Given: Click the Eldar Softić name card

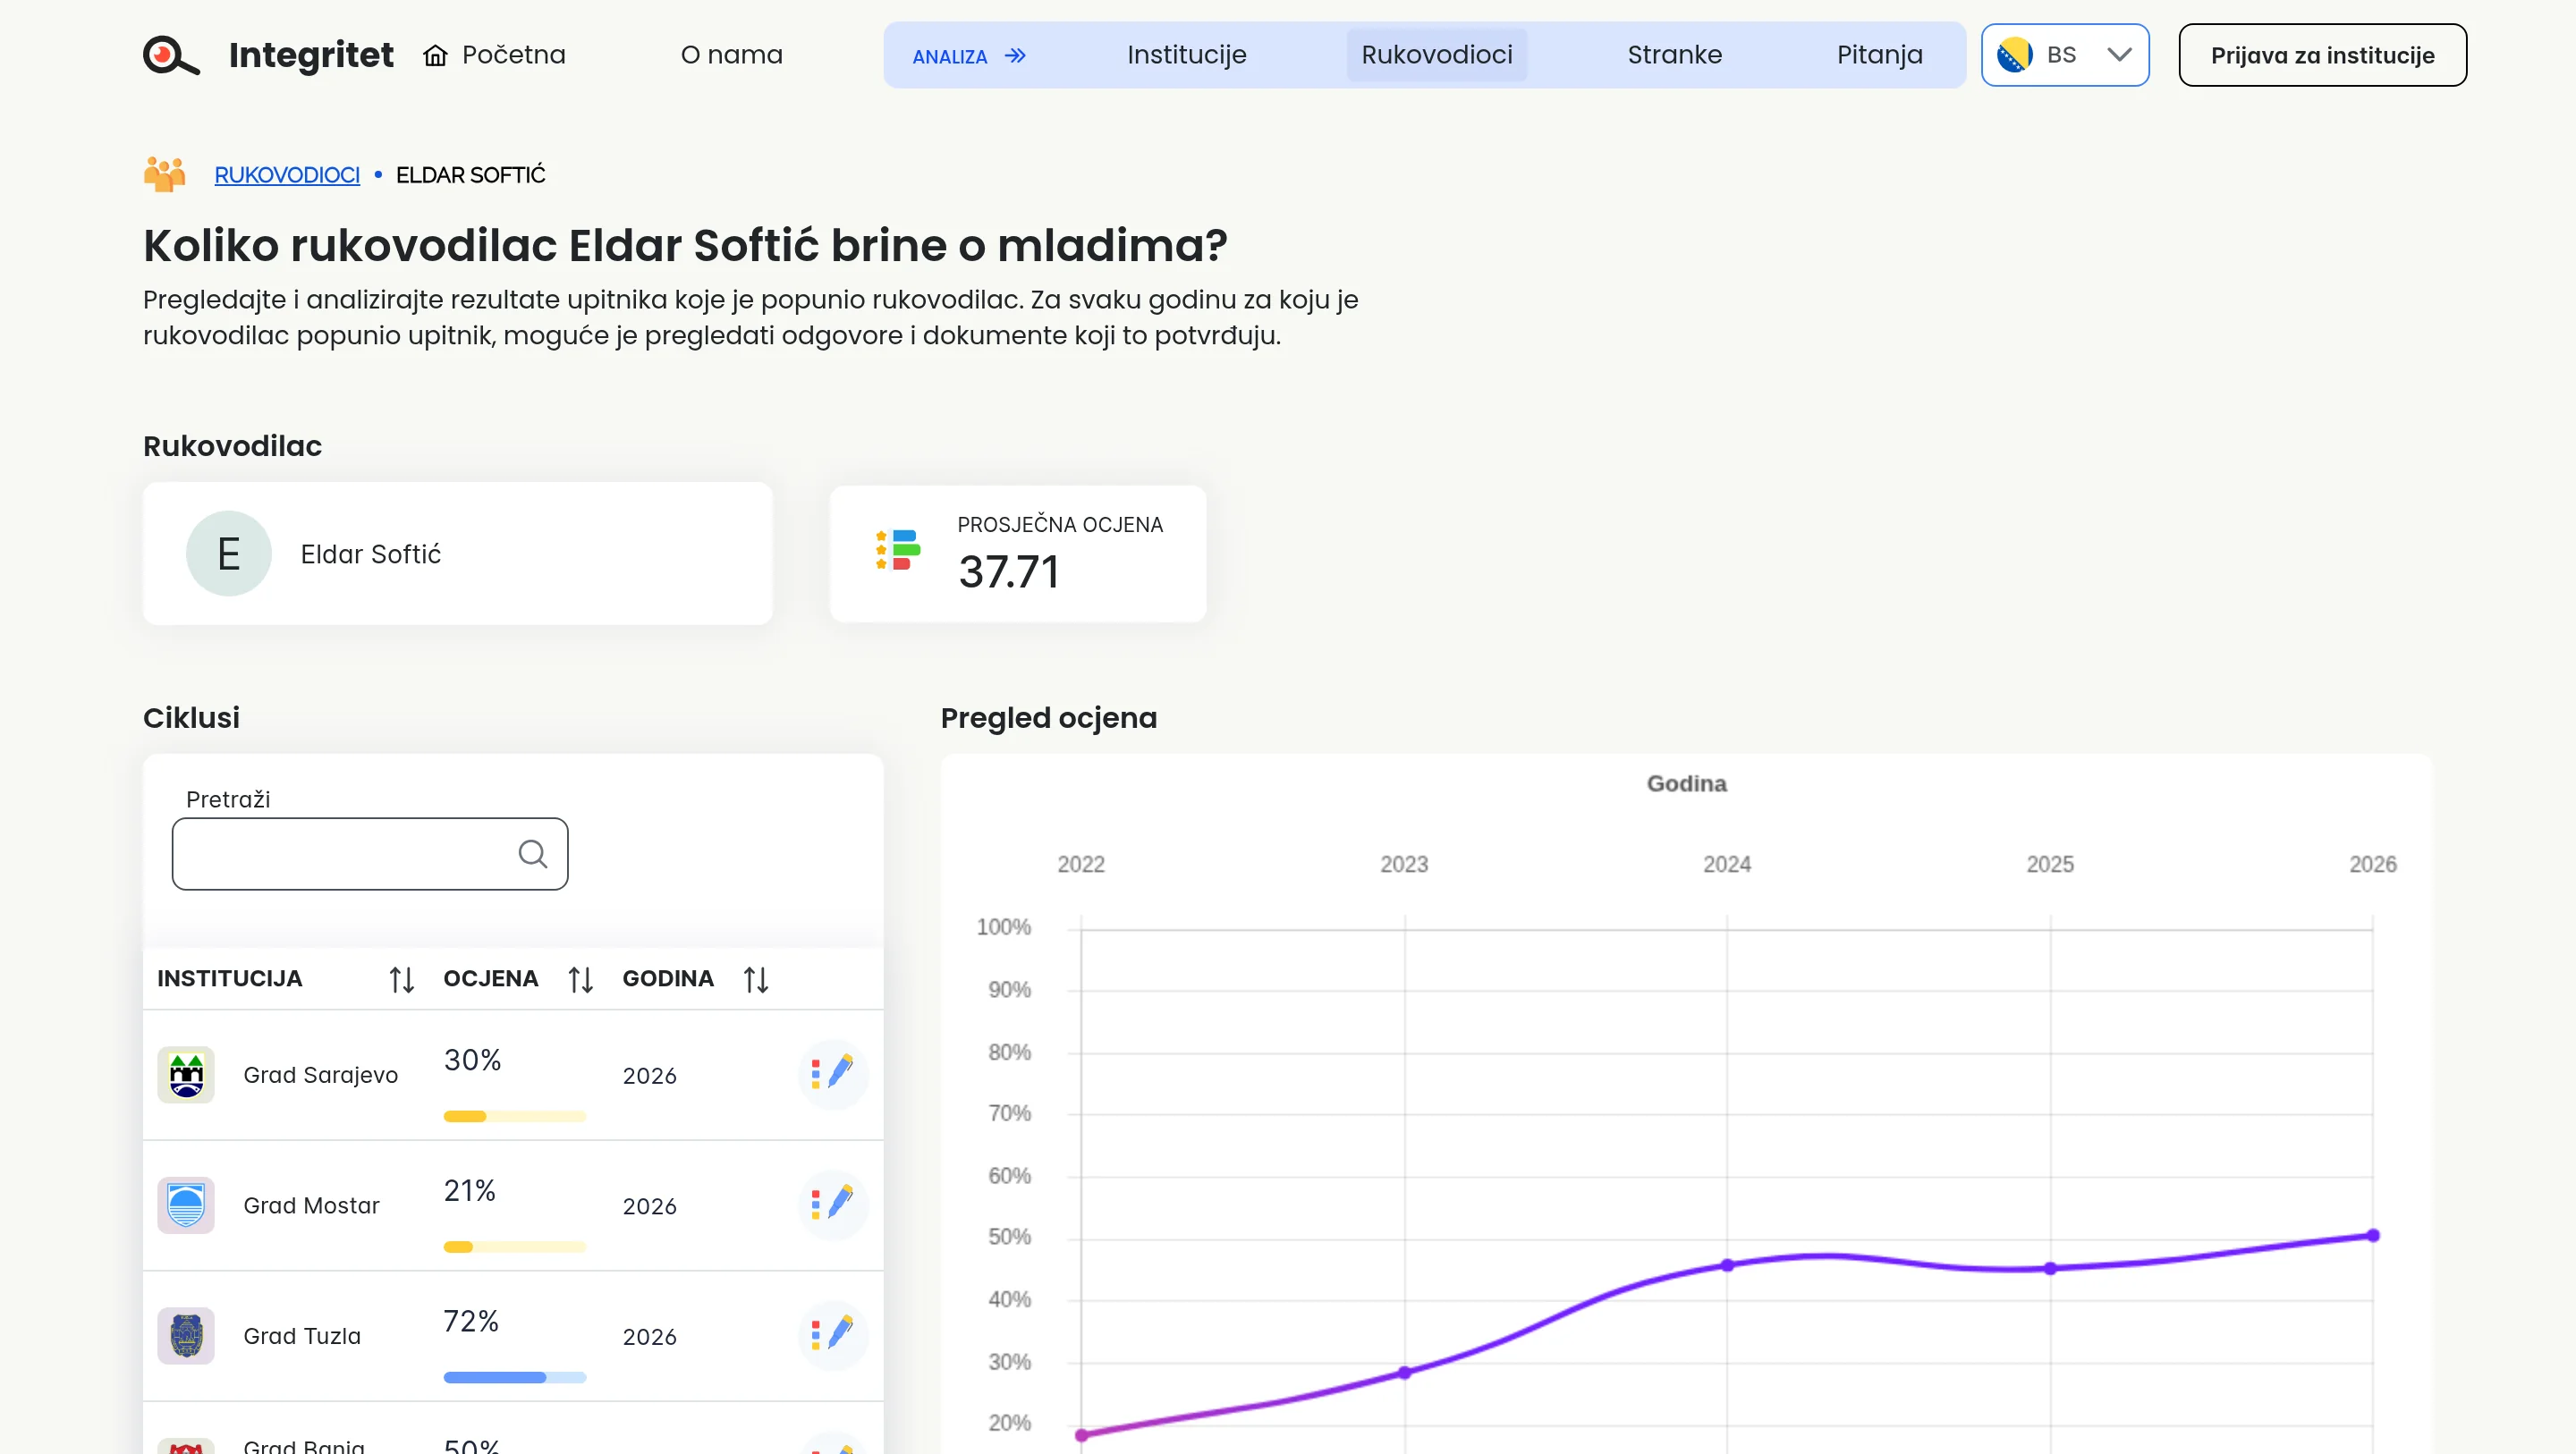Looking at the screenshot, I should coord(458,554).
